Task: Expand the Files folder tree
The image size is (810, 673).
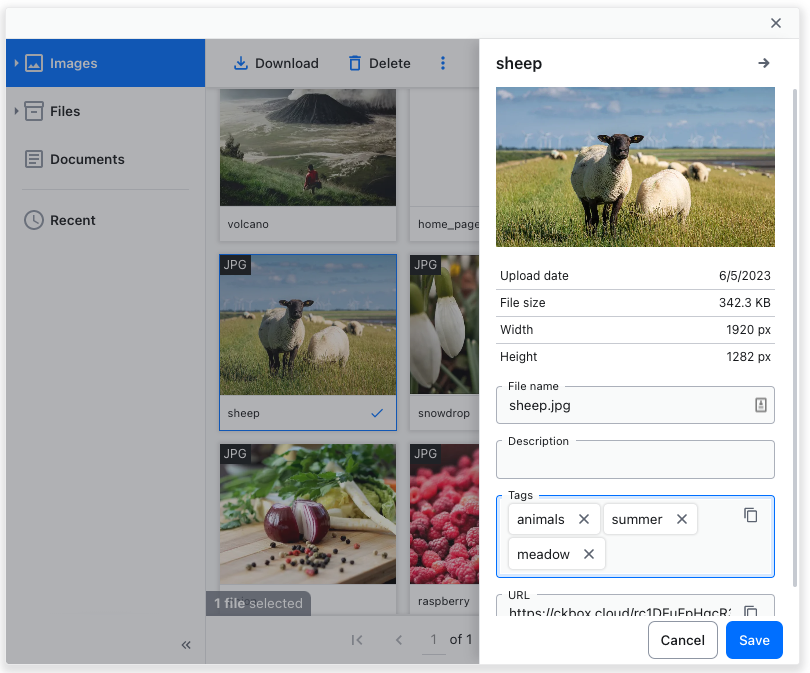Action: (x=16, y=111)
